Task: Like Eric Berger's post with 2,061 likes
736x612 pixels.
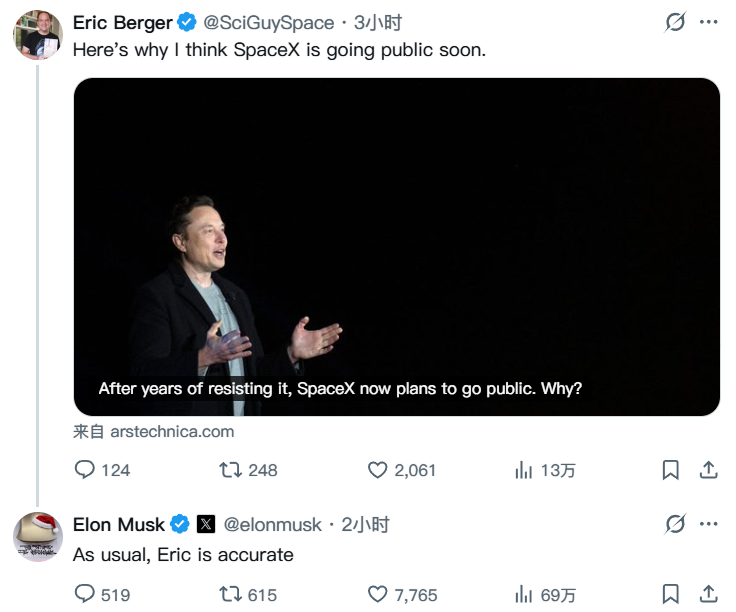Action: (377, 469)
